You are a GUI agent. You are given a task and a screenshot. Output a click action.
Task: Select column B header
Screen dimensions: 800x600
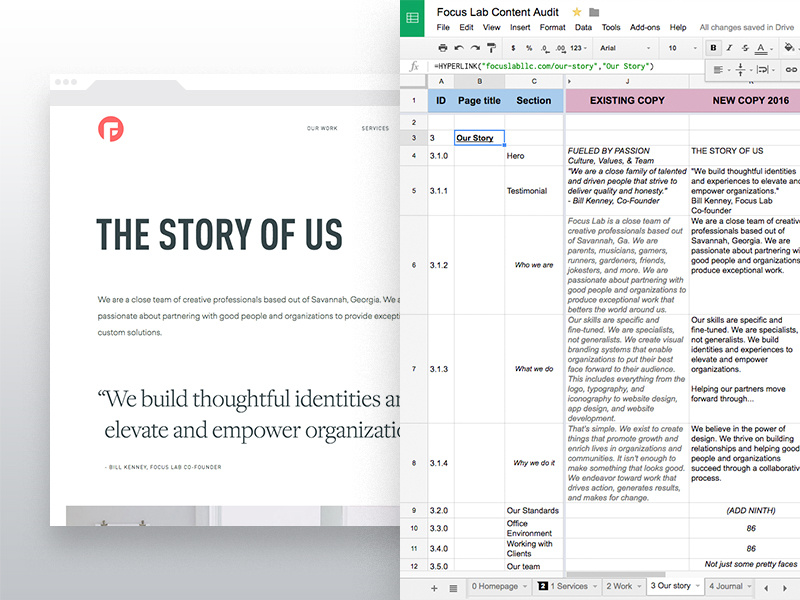480,81
